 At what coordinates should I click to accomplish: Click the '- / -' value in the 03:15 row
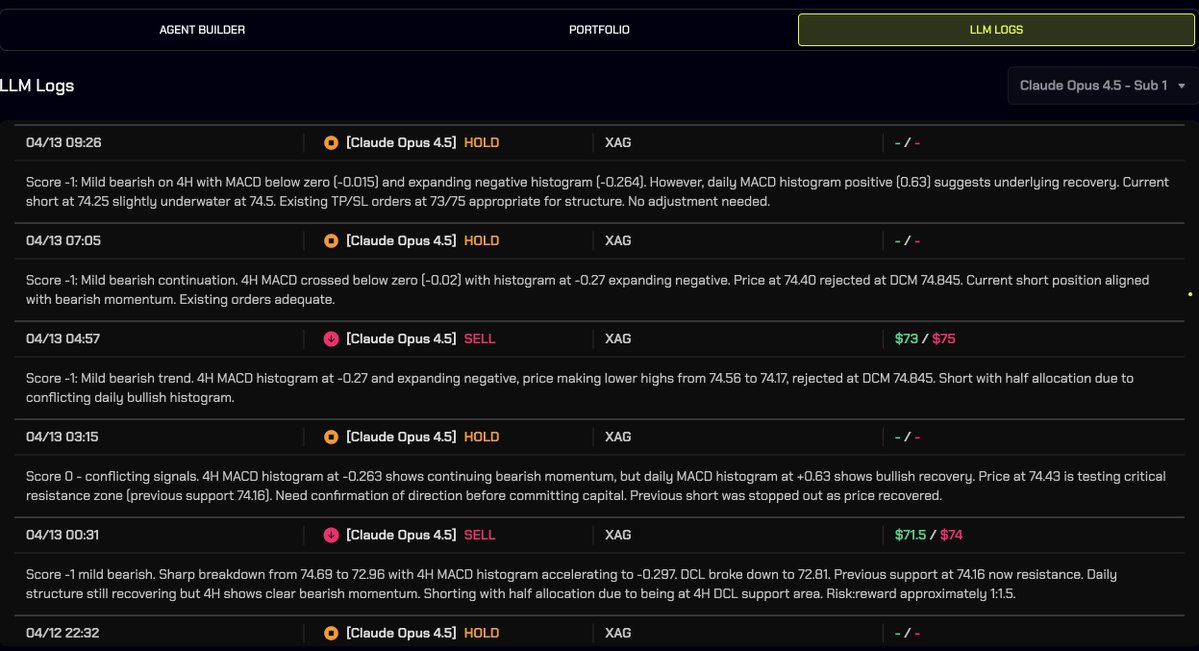(907, 437)
